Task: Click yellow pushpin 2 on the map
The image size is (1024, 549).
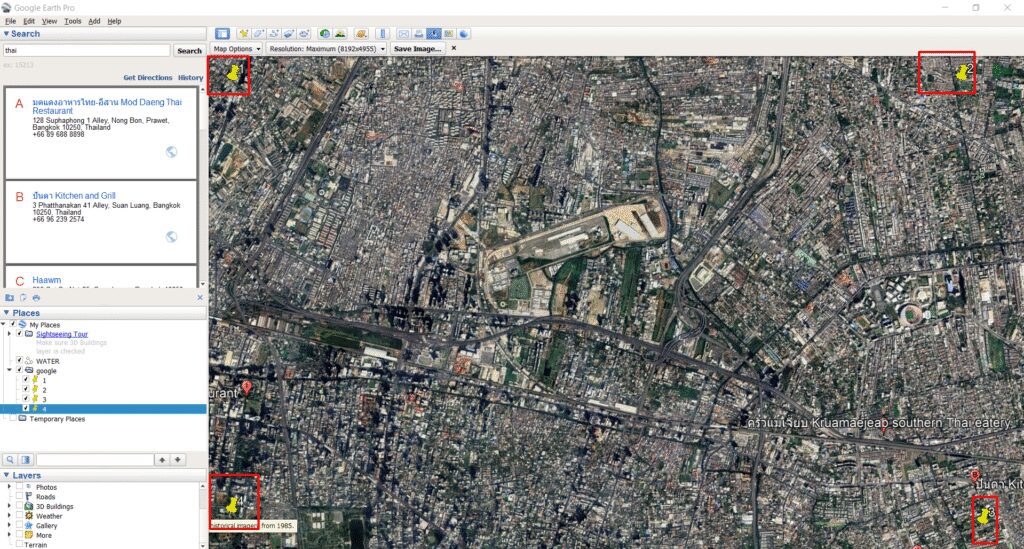Action: (961, 72)
